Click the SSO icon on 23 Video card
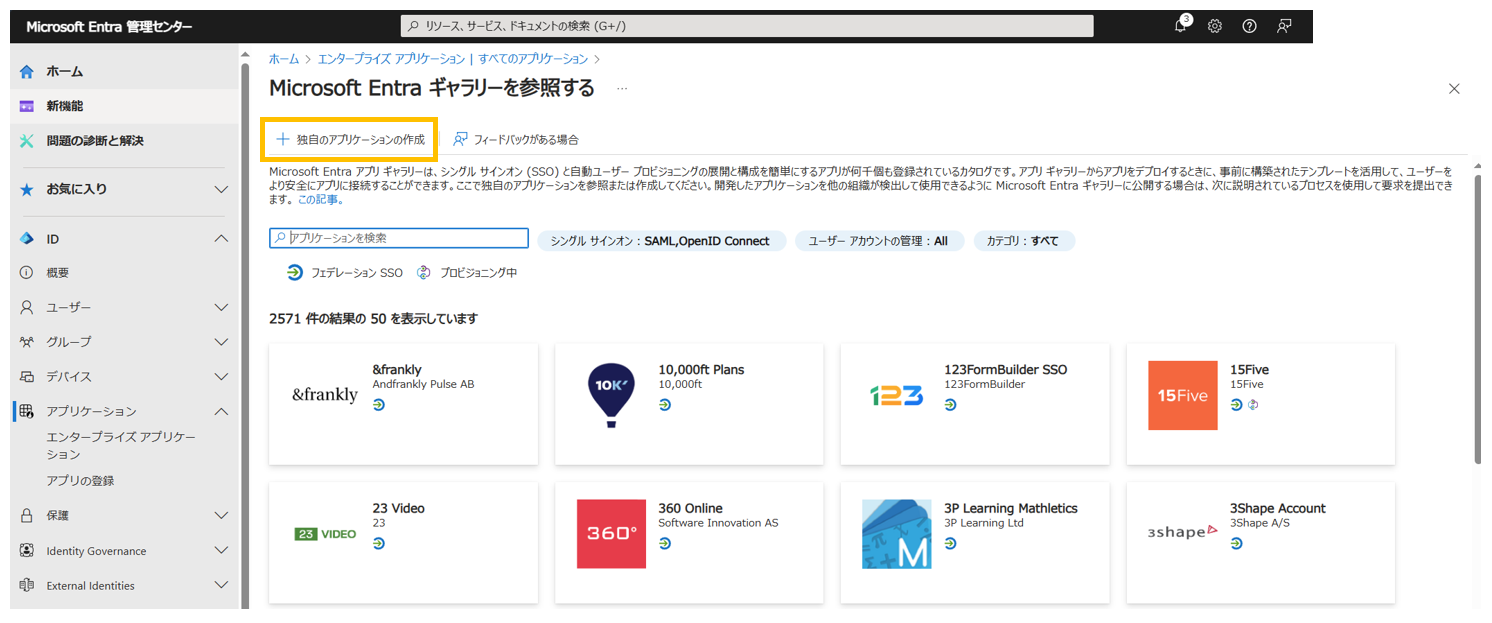The width and height of the screenshot is (1492, 623). tap(379, 544)
